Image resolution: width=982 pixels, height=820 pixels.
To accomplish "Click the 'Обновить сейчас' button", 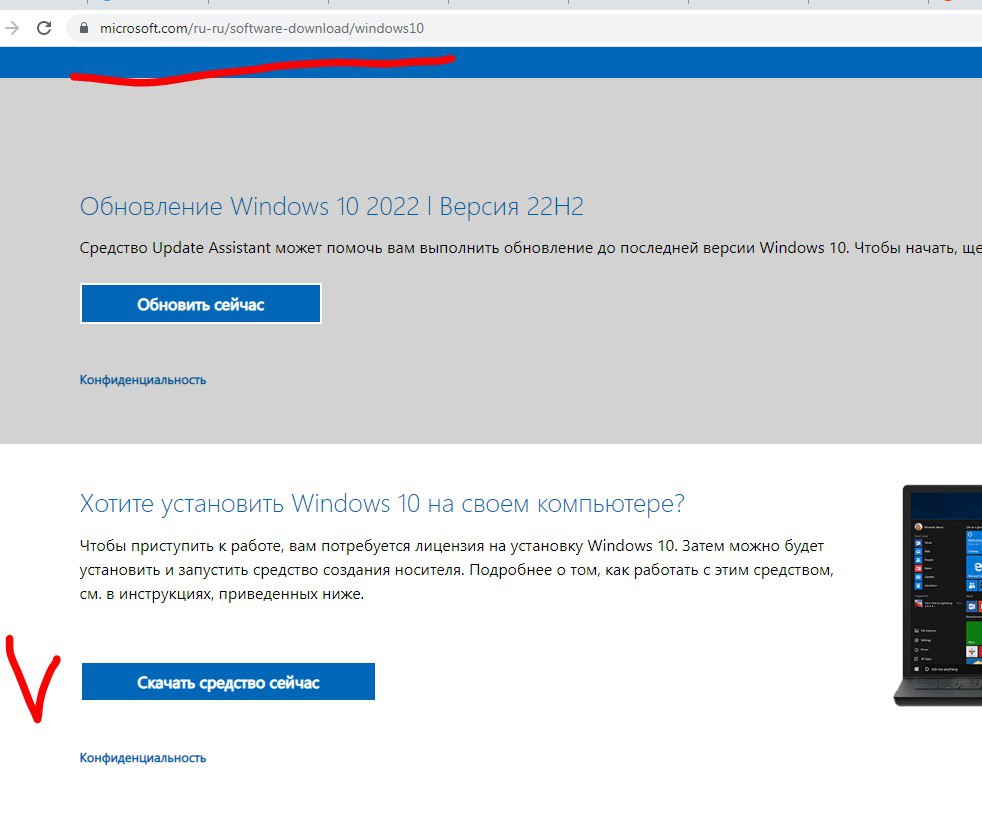I will coord(201,304).
